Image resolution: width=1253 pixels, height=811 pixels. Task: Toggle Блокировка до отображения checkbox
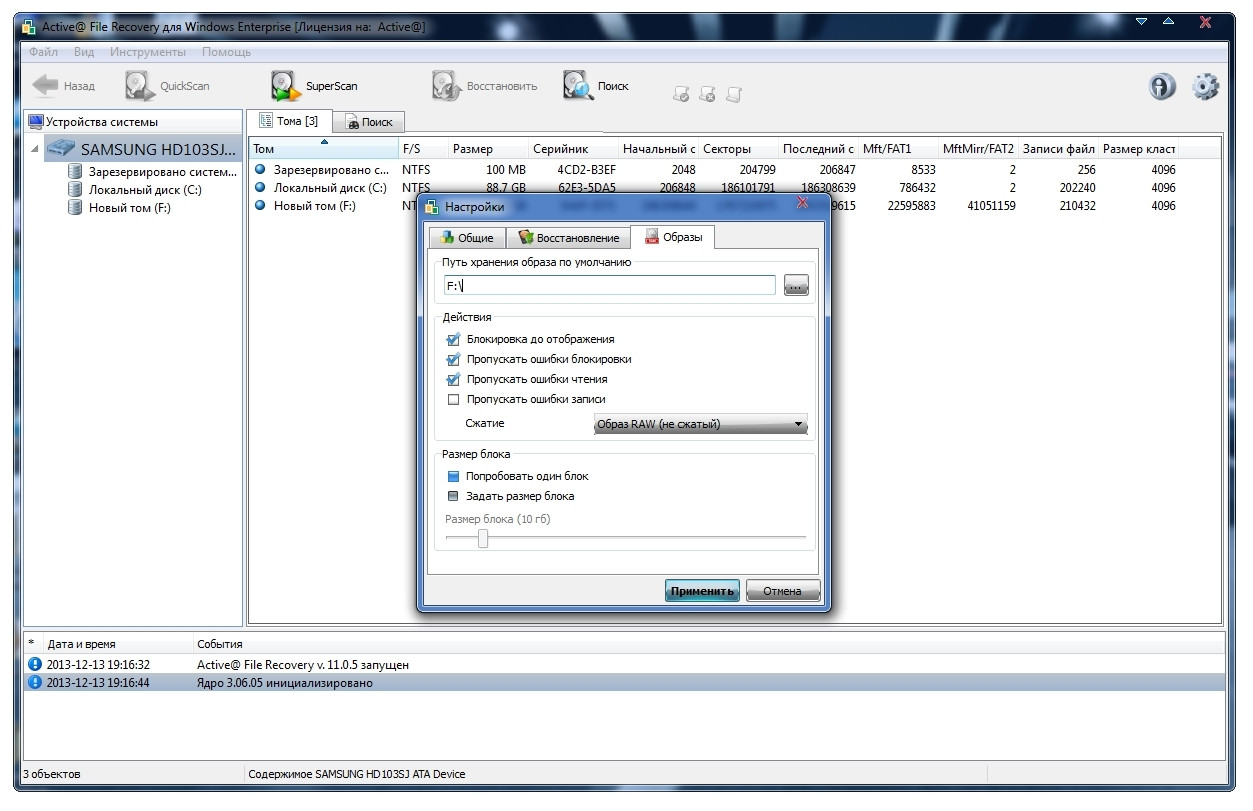click(454, 339)
